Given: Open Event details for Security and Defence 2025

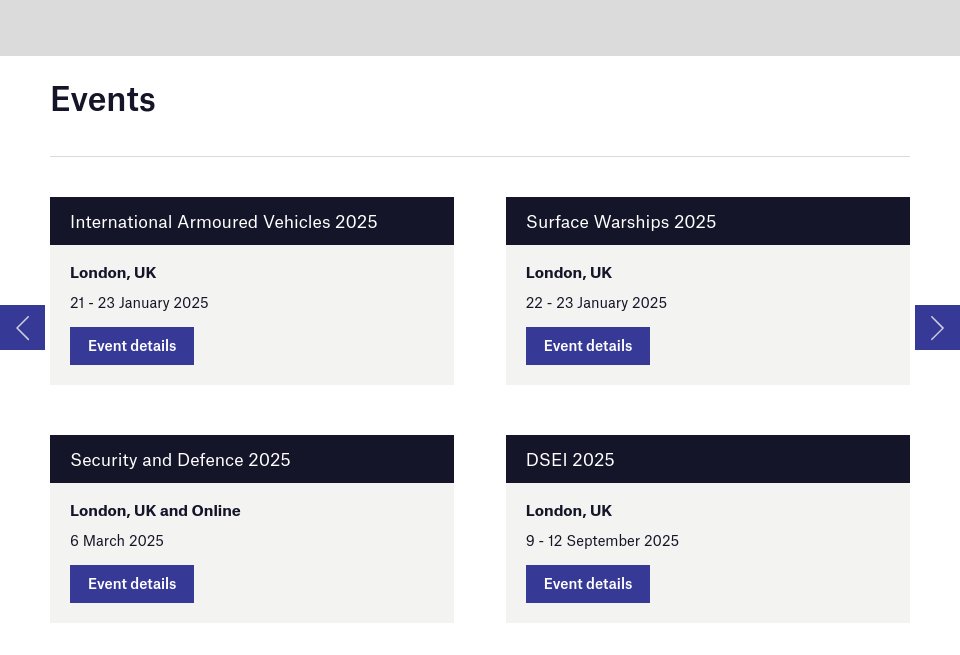Looking at the screenshot, I should [131, 583].
